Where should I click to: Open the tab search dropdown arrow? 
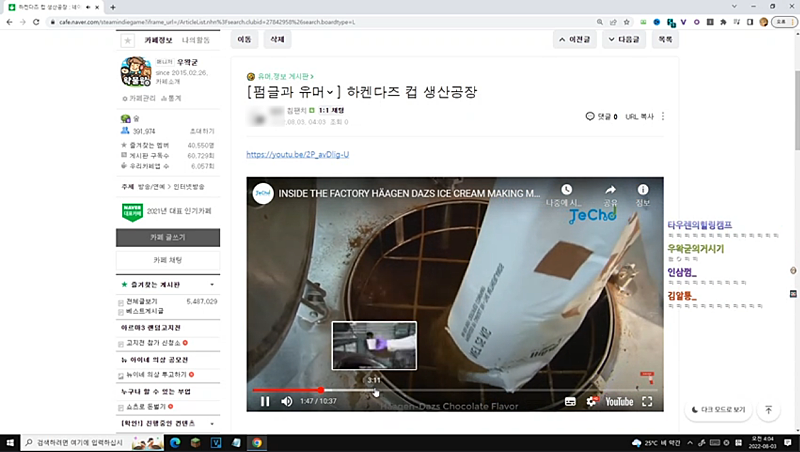(x=734, y=7)
